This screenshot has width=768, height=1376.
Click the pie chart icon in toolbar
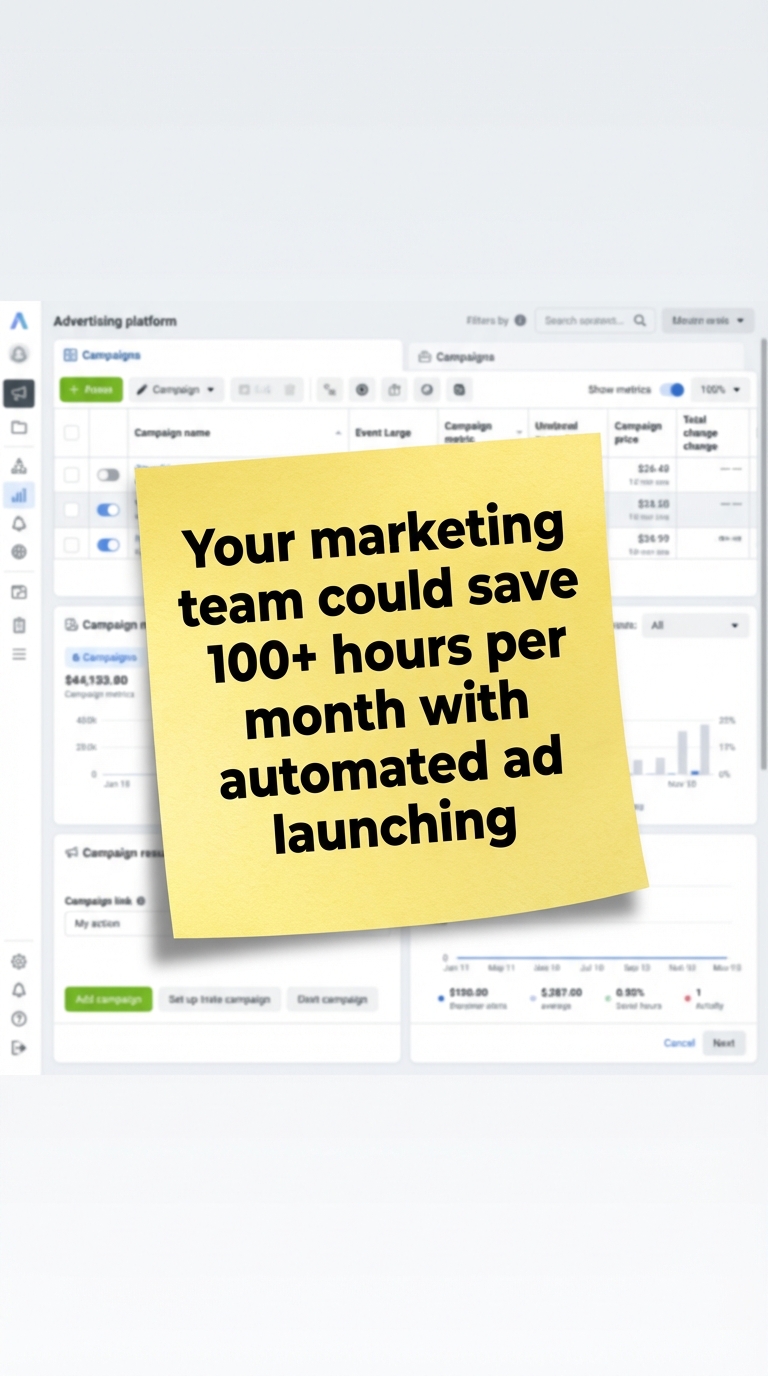[426, 390]
